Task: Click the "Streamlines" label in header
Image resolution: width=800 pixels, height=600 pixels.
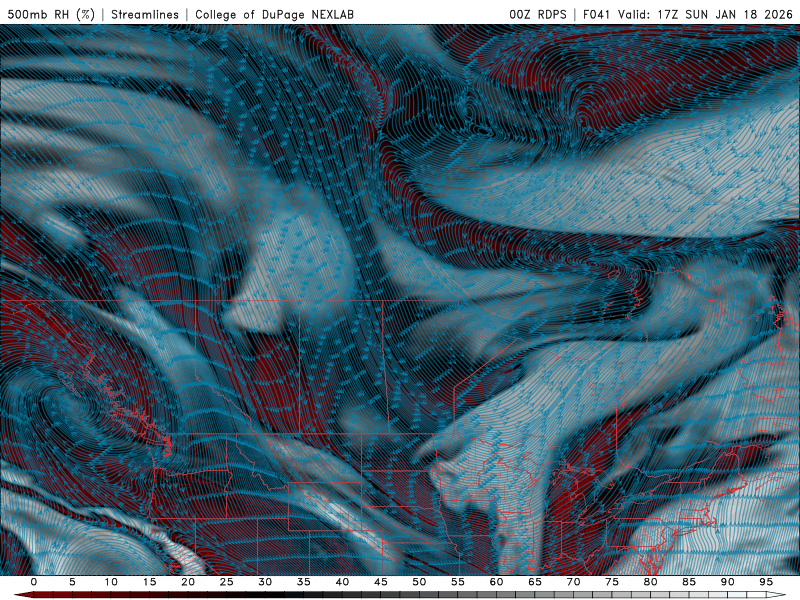Action: pos(145,14)
